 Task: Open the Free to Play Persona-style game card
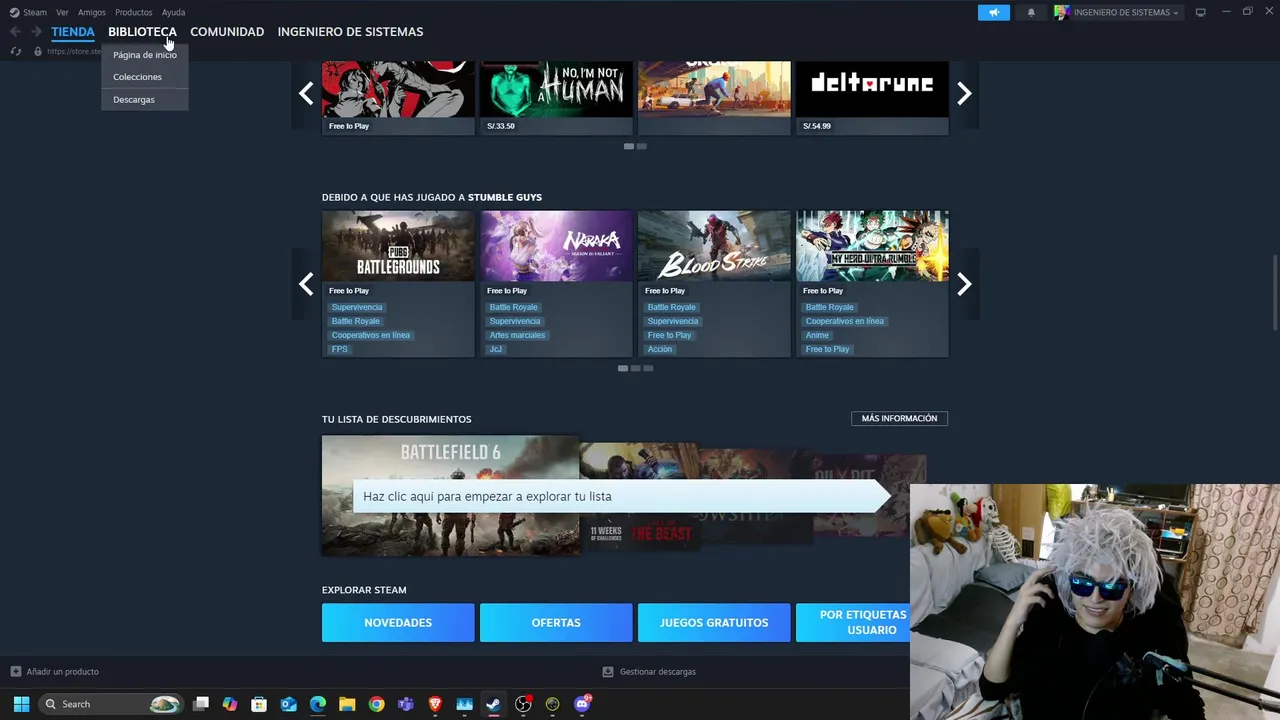coord(398,97)
